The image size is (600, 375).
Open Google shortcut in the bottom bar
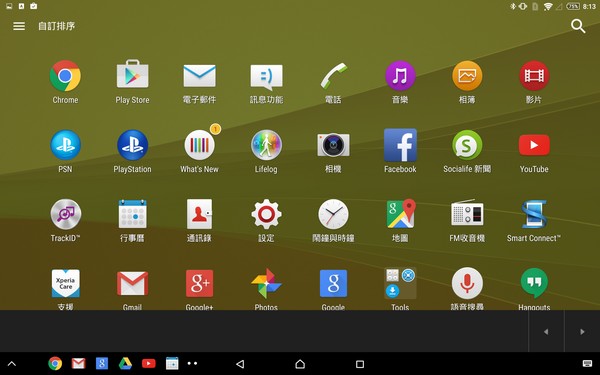point(102,364)
